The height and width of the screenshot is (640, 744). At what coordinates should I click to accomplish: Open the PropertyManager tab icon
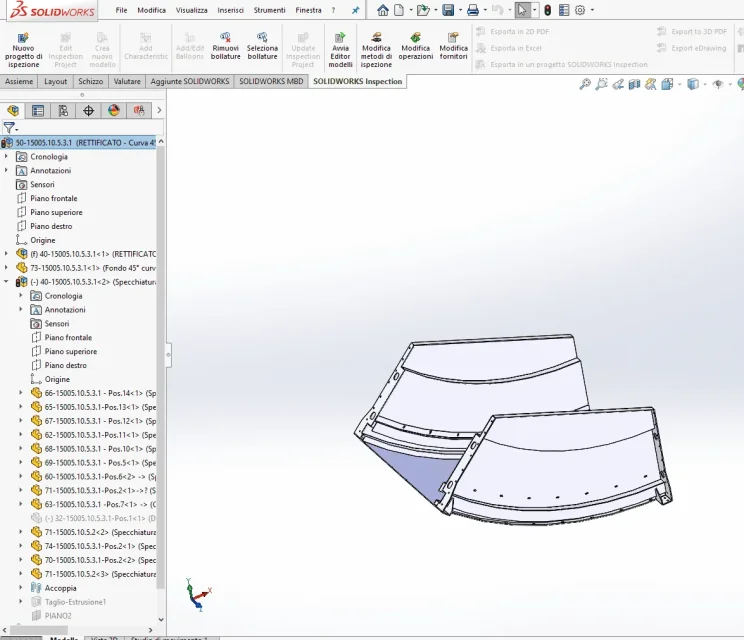[38, 111]
